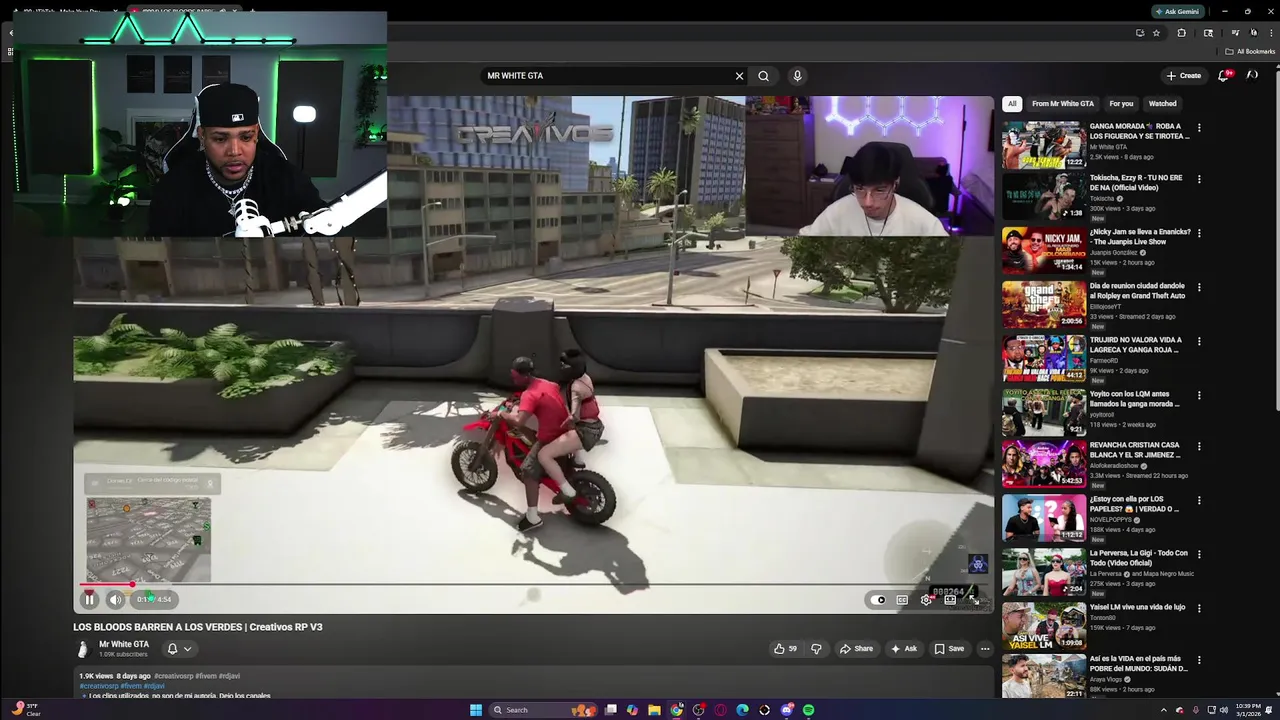
Task: Expand the notification bell dropdown for Mr White GTA
Action: [x=179, y=649]
